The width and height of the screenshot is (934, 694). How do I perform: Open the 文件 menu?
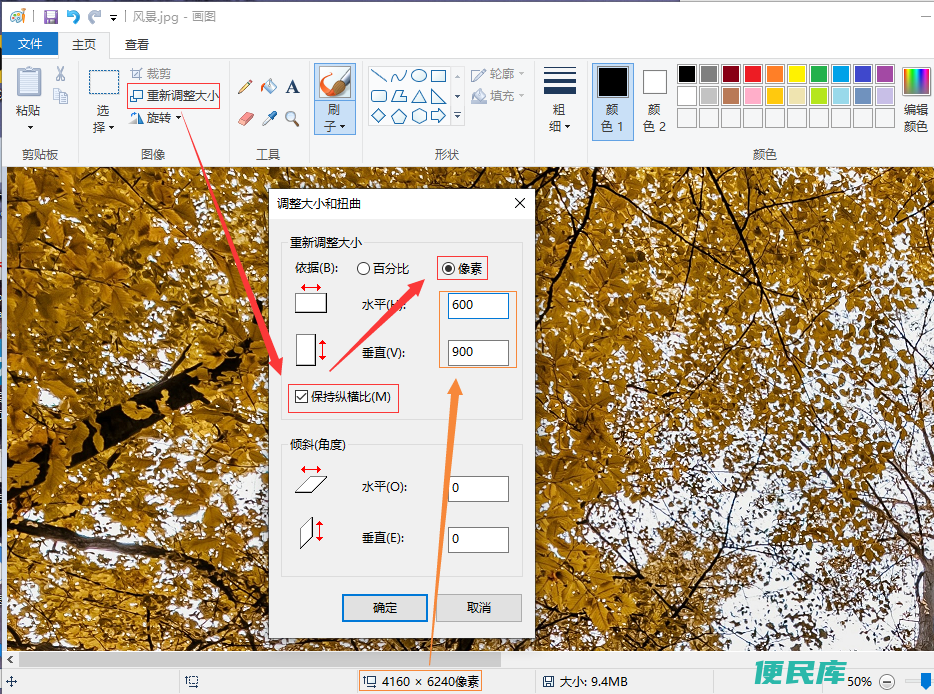(30, 43)
